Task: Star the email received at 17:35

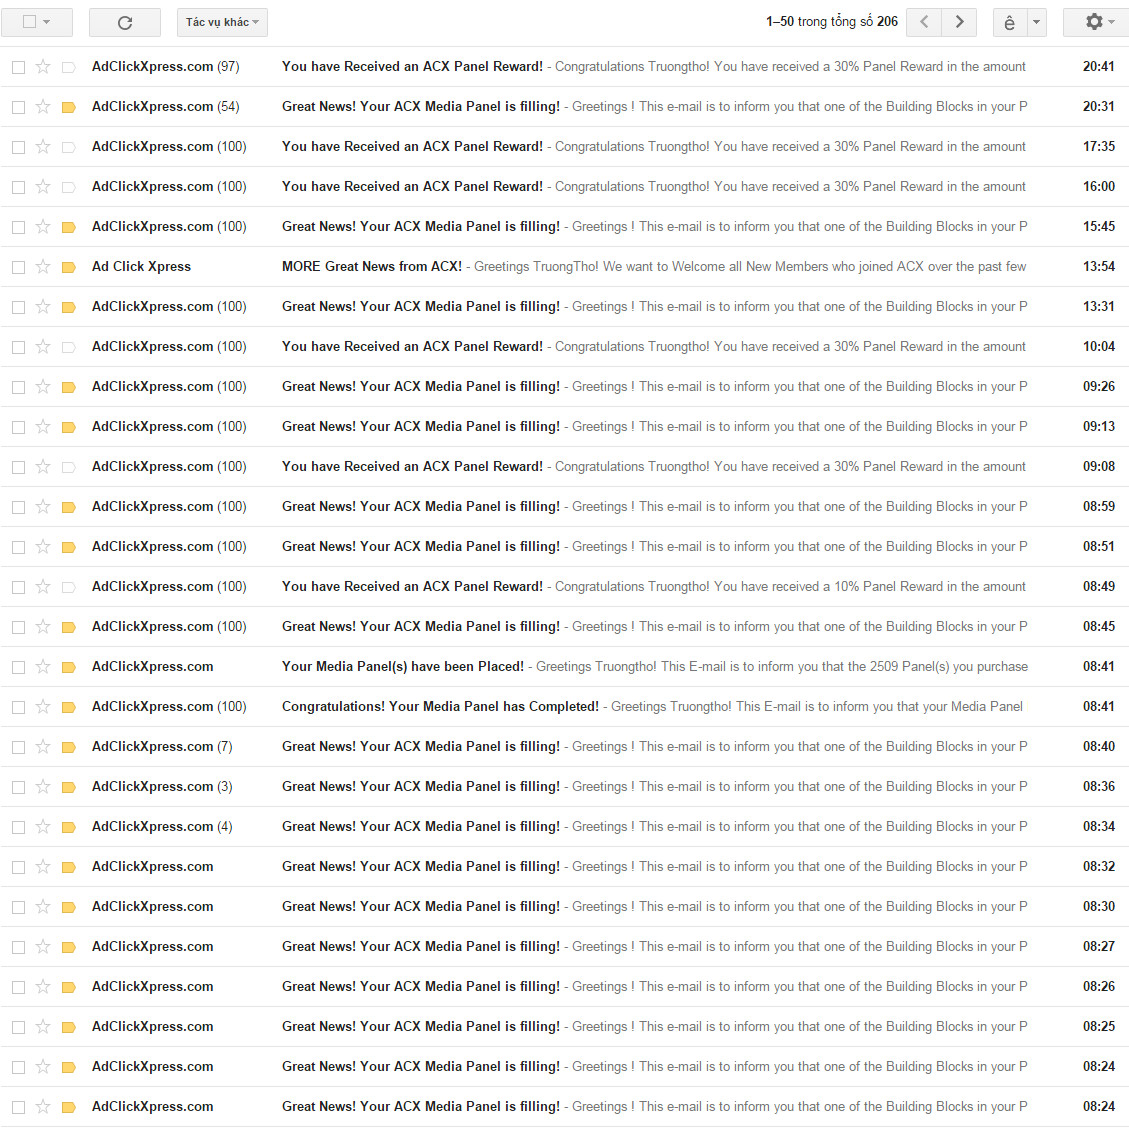Action: click(43, 147)
